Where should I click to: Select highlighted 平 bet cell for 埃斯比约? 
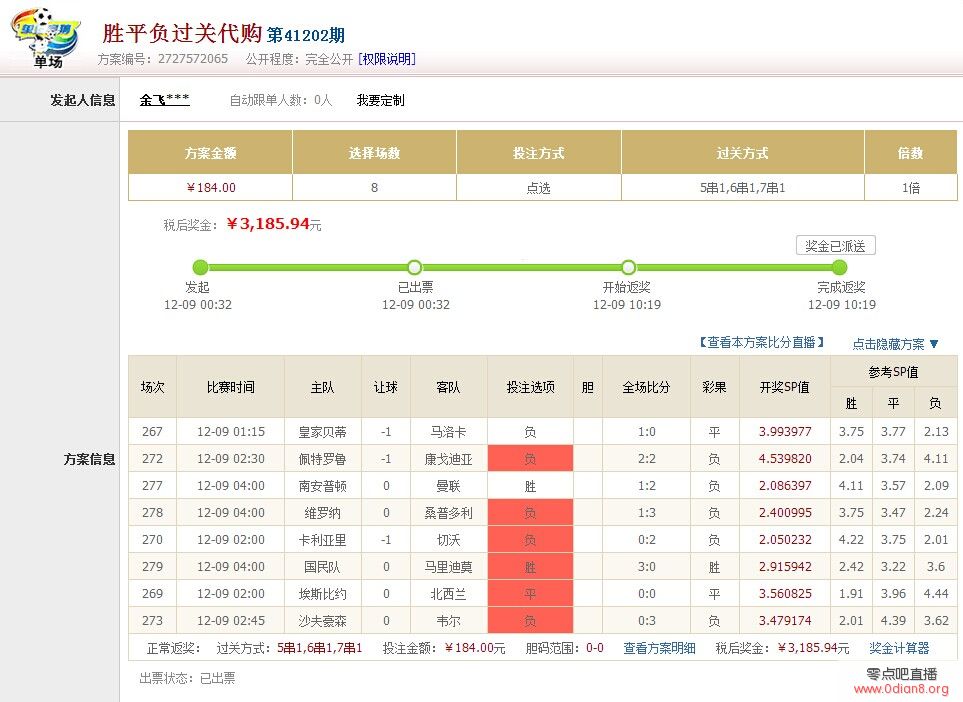click(x=530, y=593)
